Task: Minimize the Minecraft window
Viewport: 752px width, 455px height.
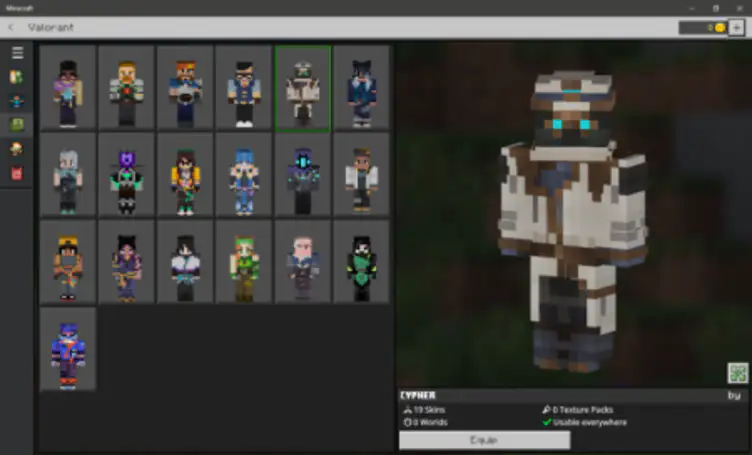Action: pos(692,8)
